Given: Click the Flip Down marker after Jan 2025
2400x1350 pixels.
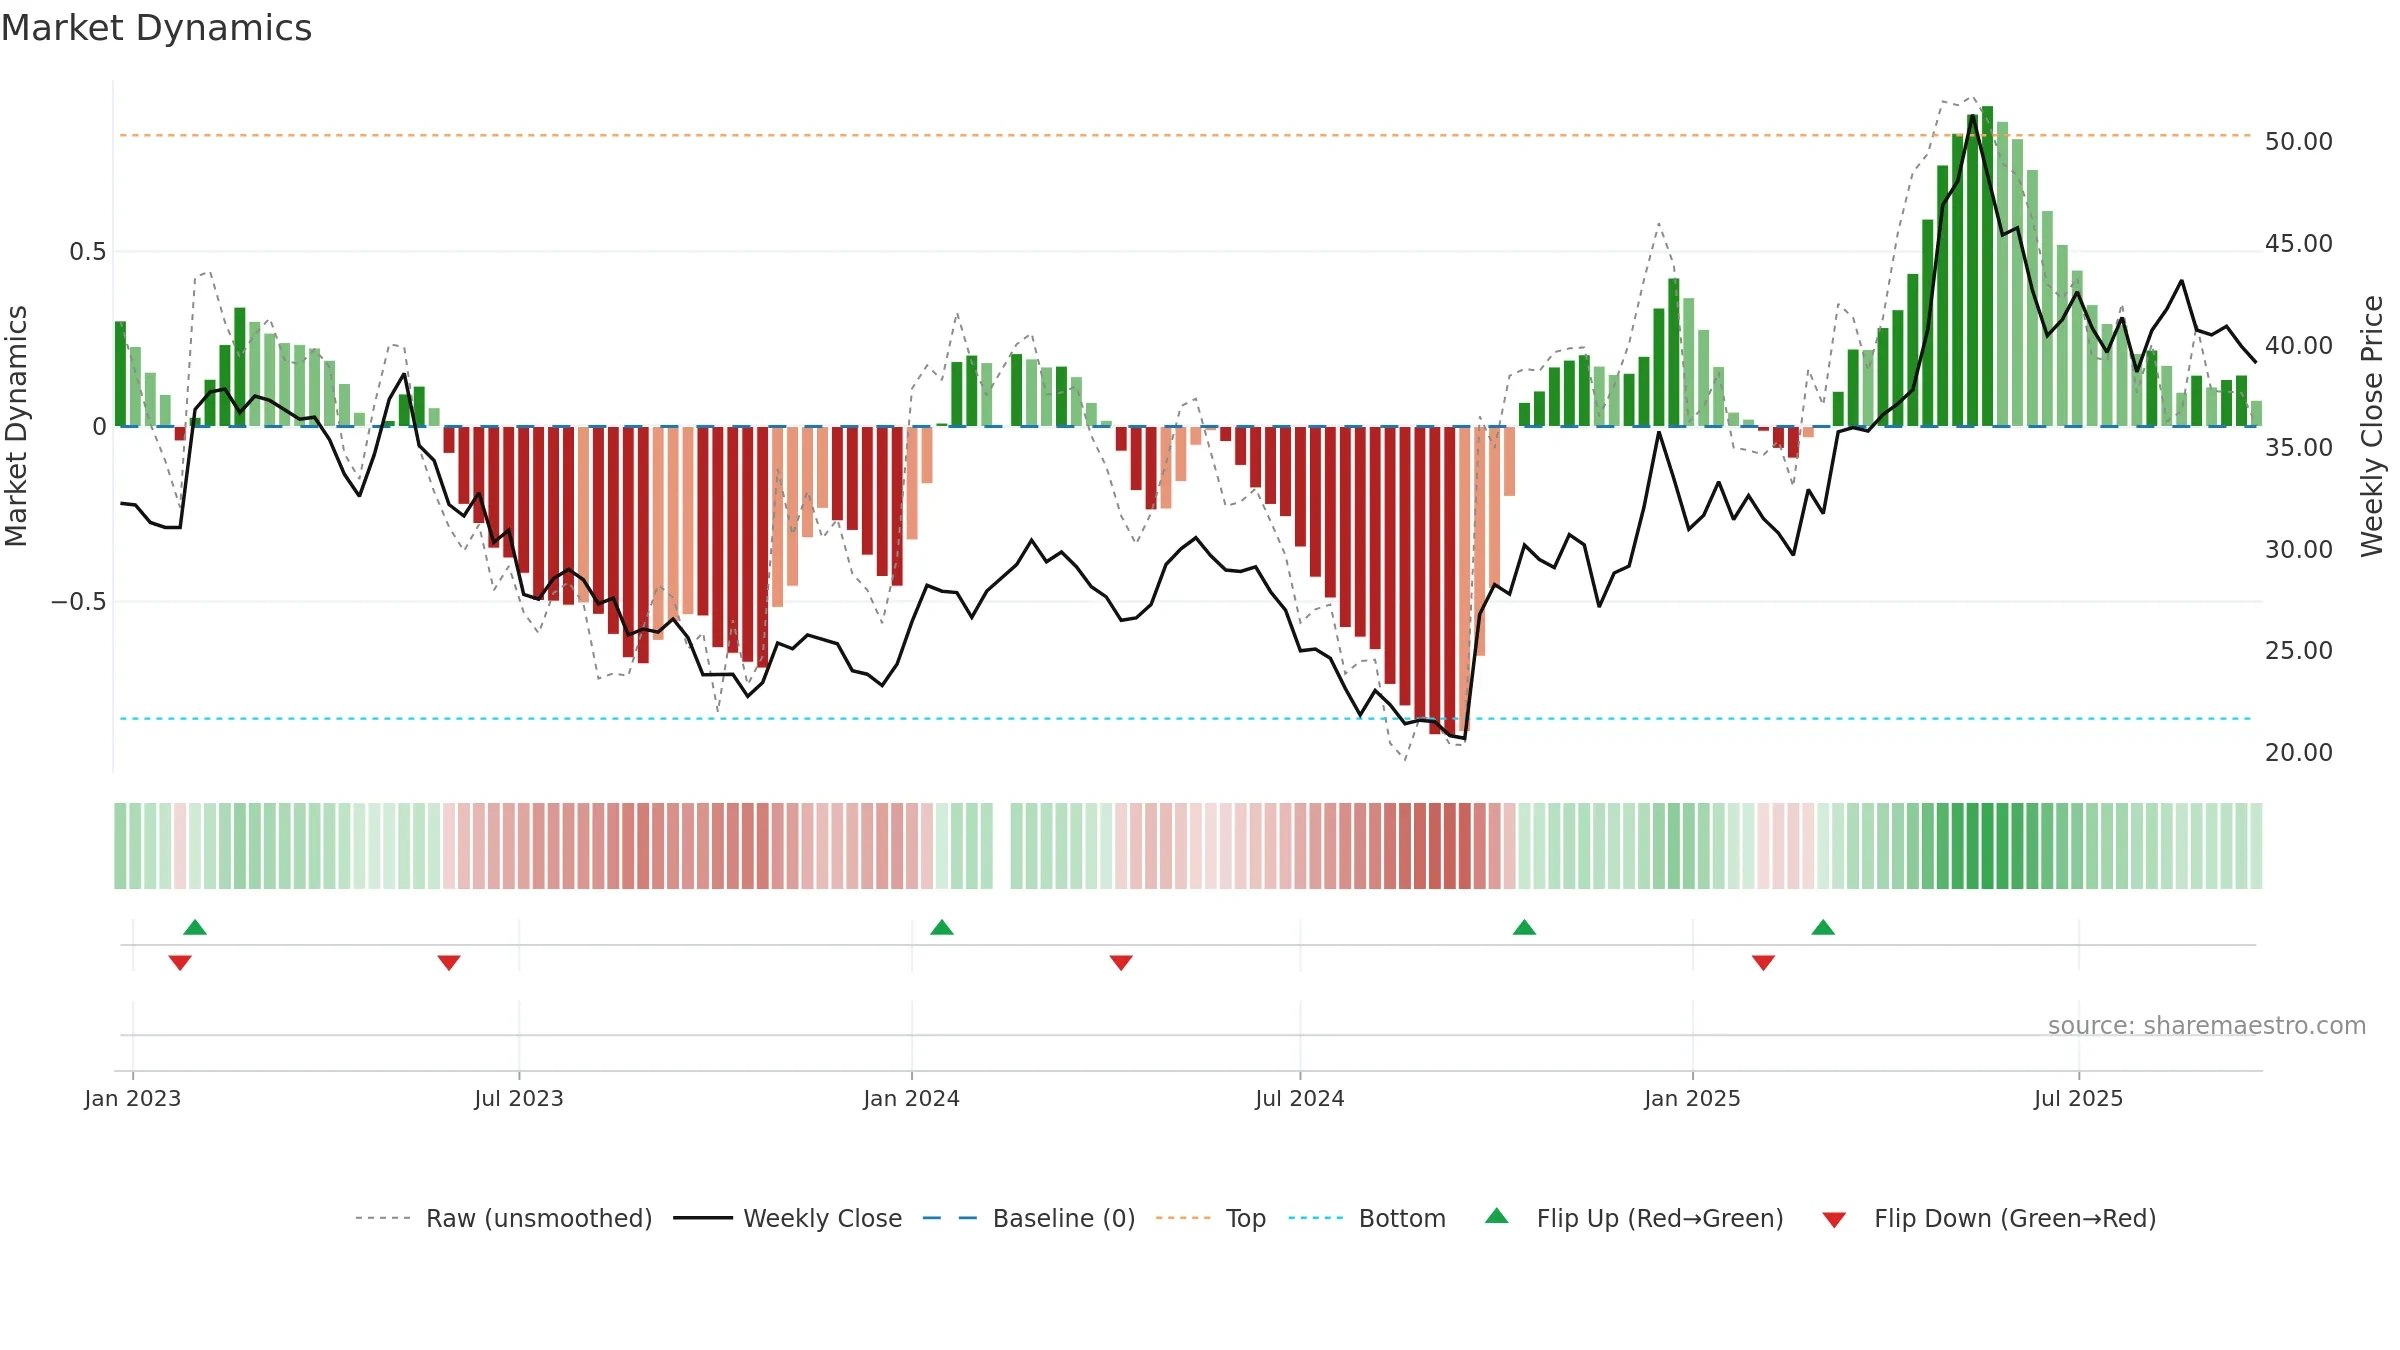Looking at the screenshot, I should click(x=1763, y=962).
